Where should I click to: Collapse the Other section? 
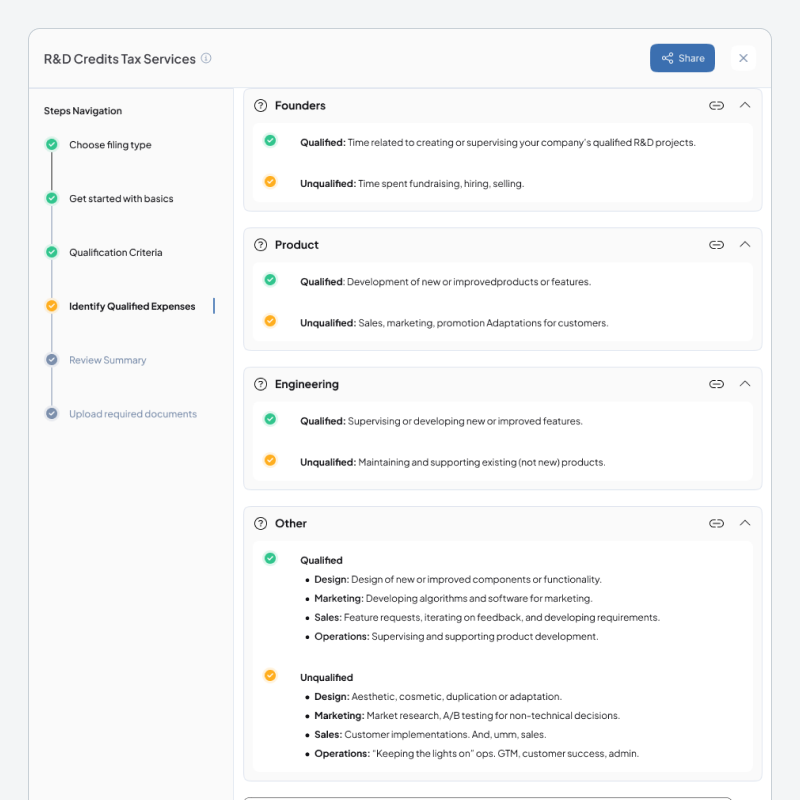(x=745, y=523)
